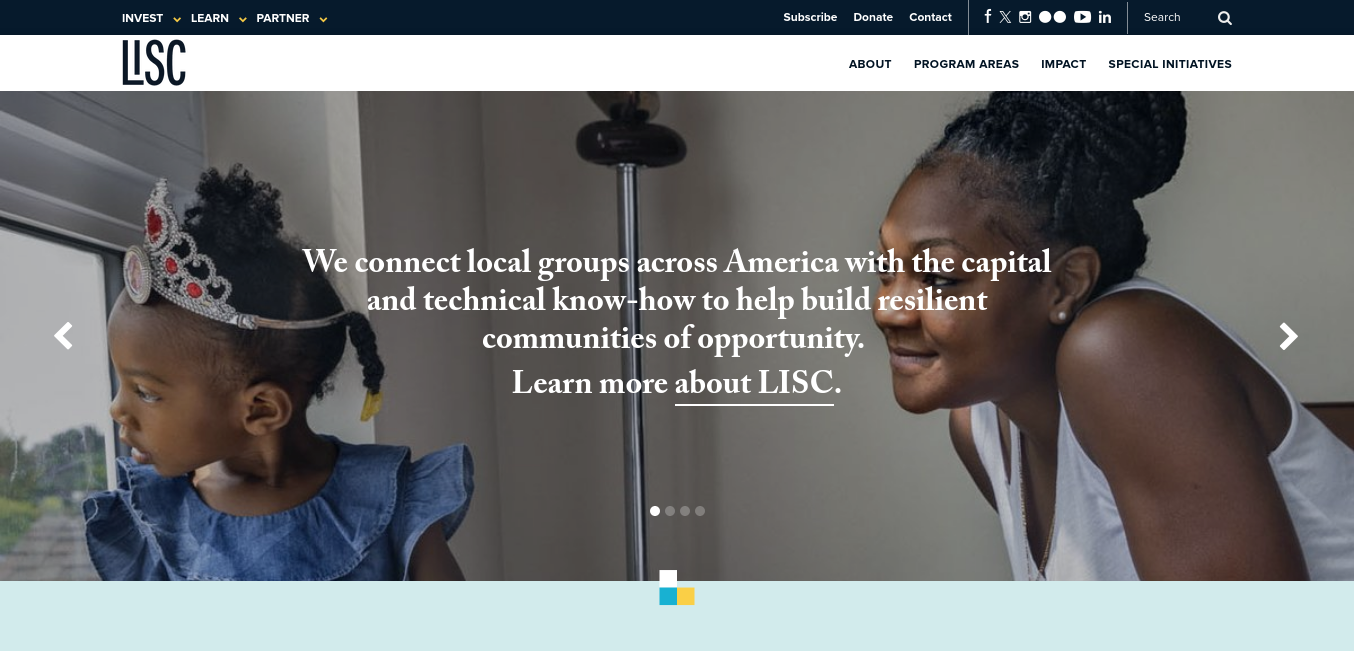
Task: Open the LEARN menu label
Action: (210, 18)
